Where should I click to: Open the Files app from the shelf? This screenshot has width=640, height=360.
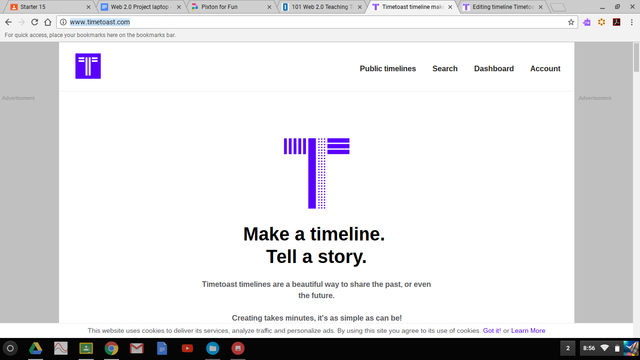point(213,348)
